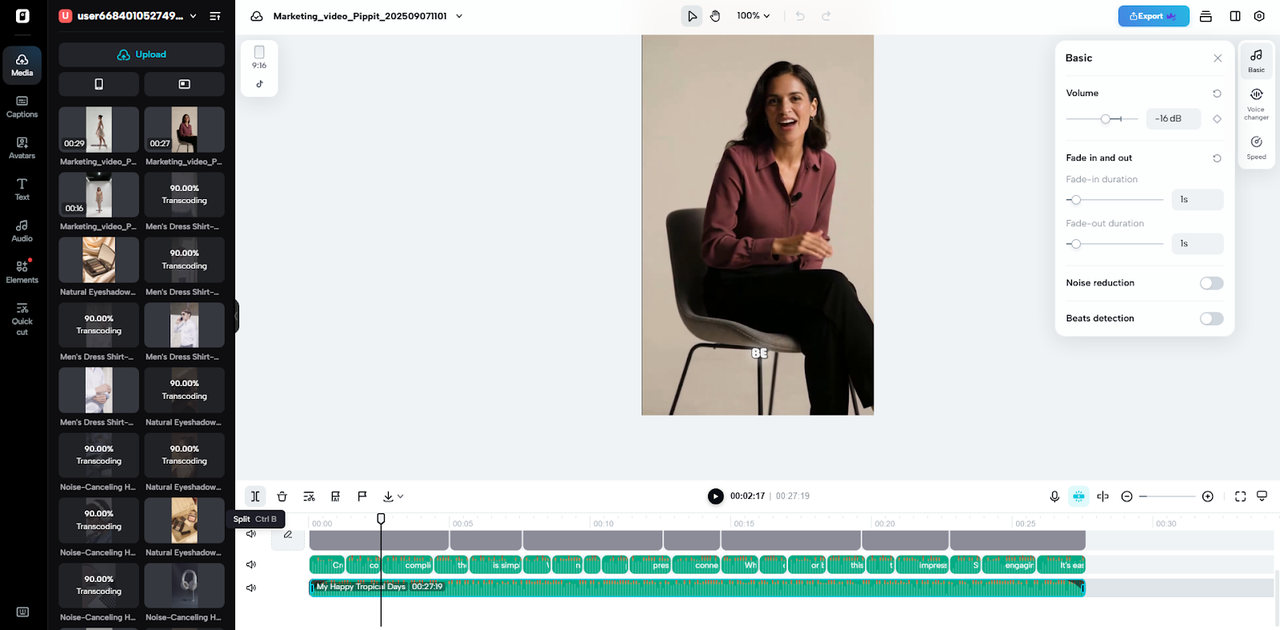The height and width of the screenshot is (630, 1280).
Task: Open the 100% zoom dropdown
Action: [753, 15]
